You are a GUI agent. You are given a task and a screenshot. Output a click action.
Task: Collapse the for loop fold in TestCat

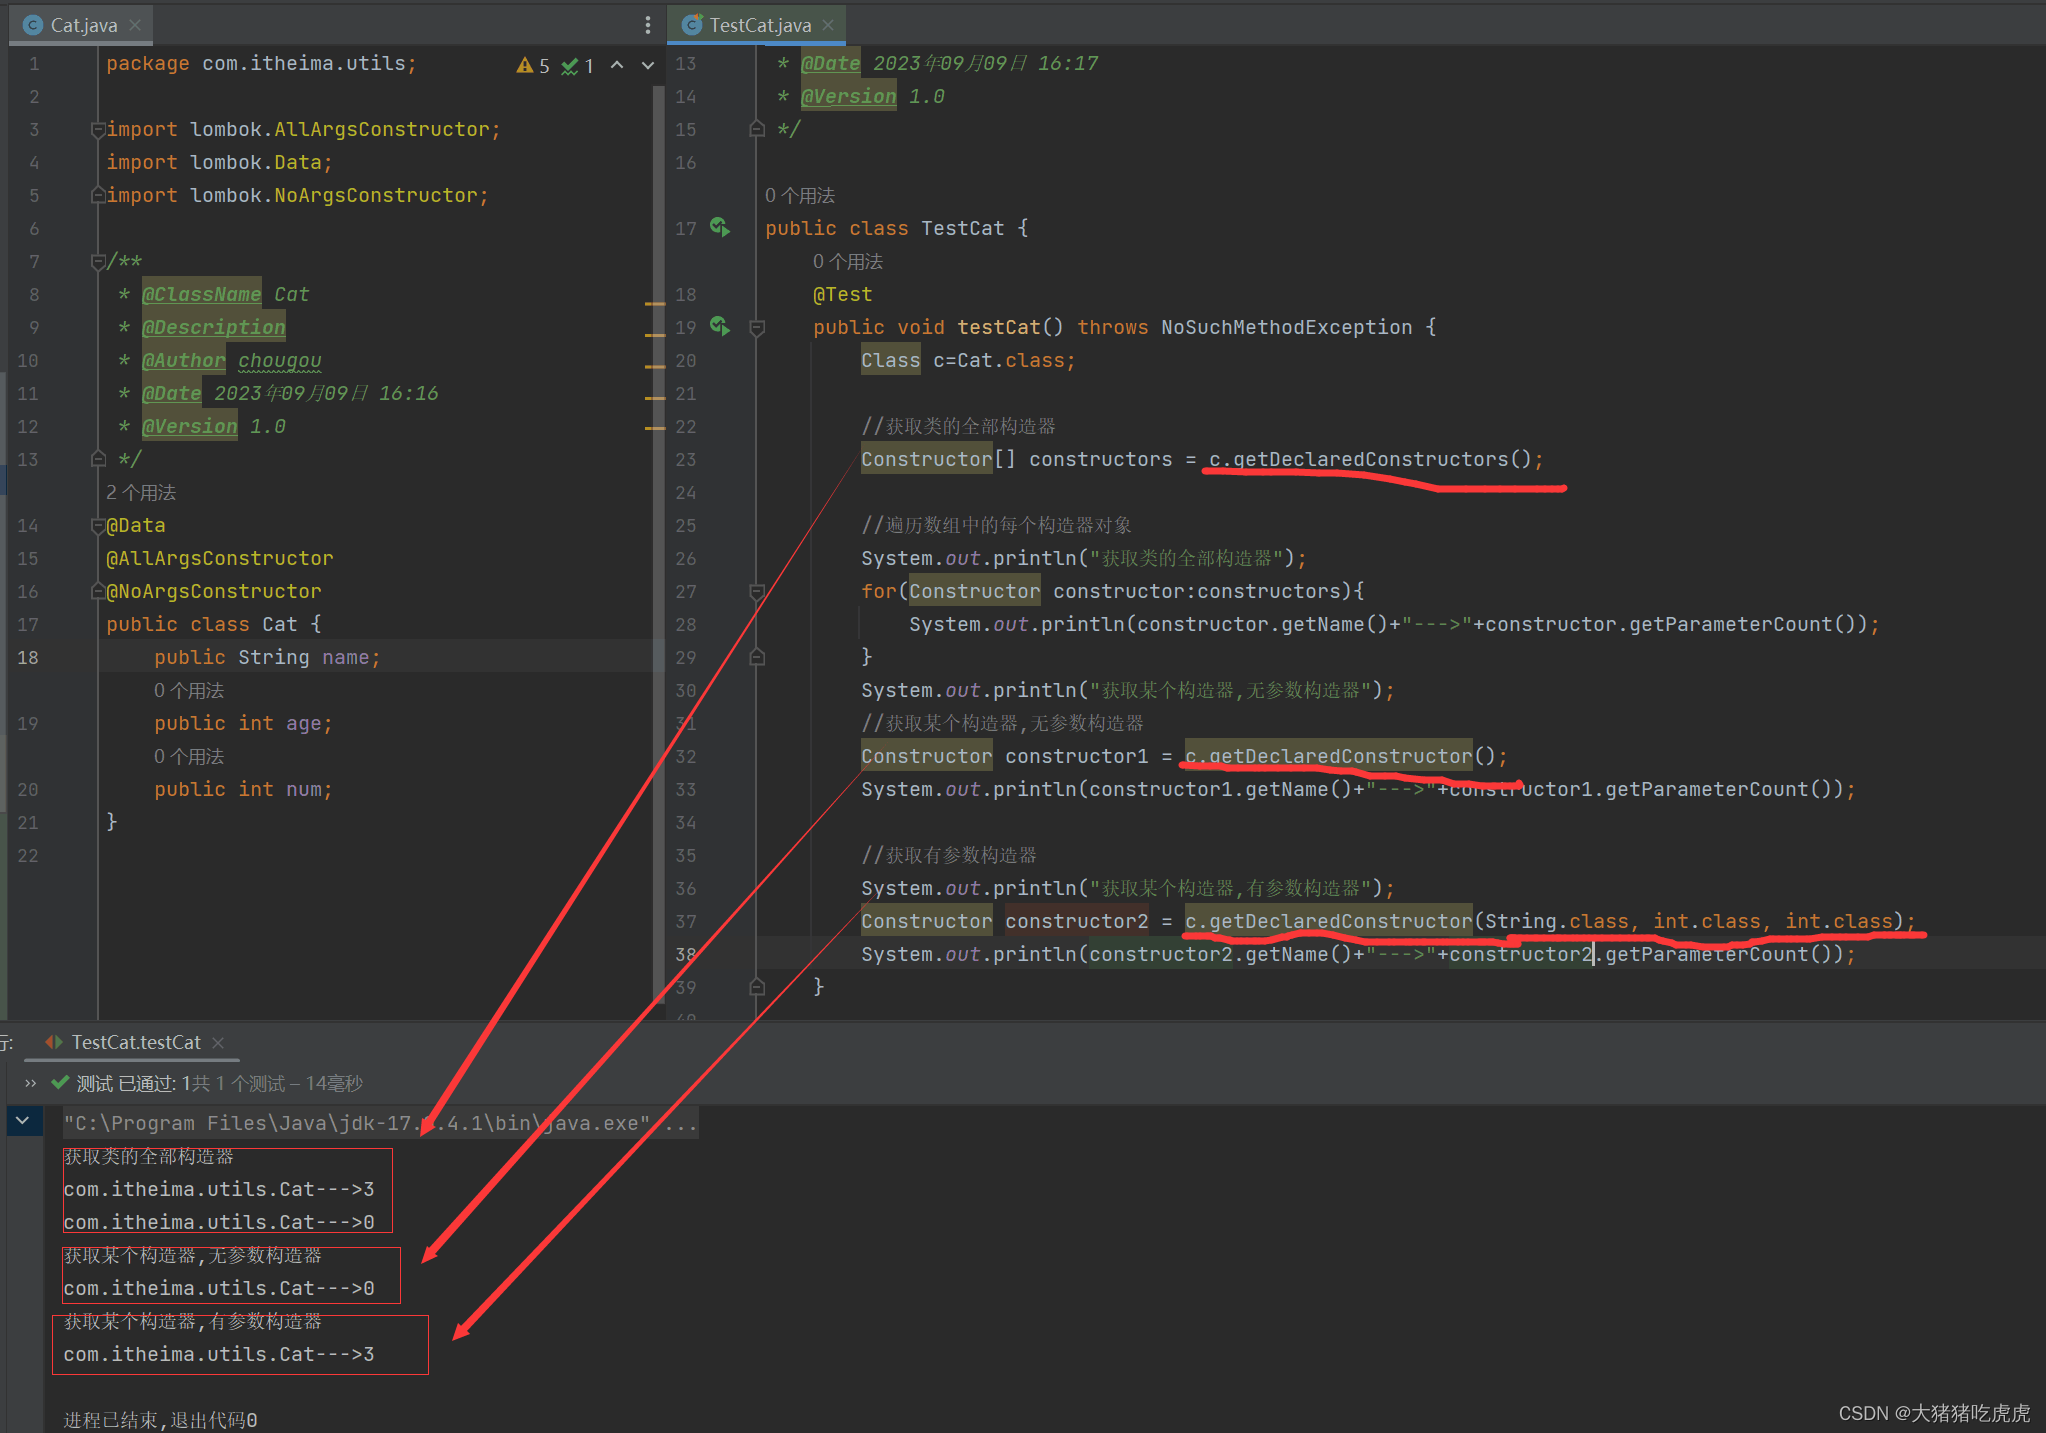click(757, 591)
